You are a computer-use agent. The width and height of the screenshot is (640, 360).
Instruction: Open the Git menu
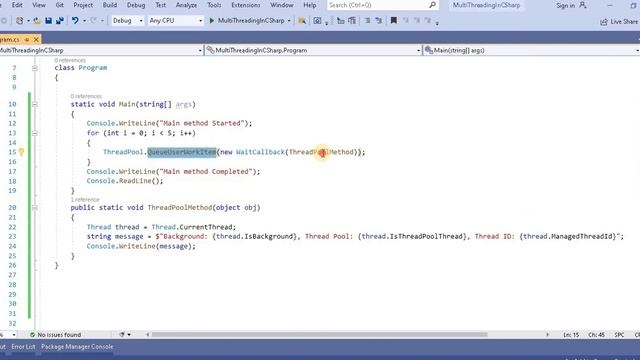60,5
